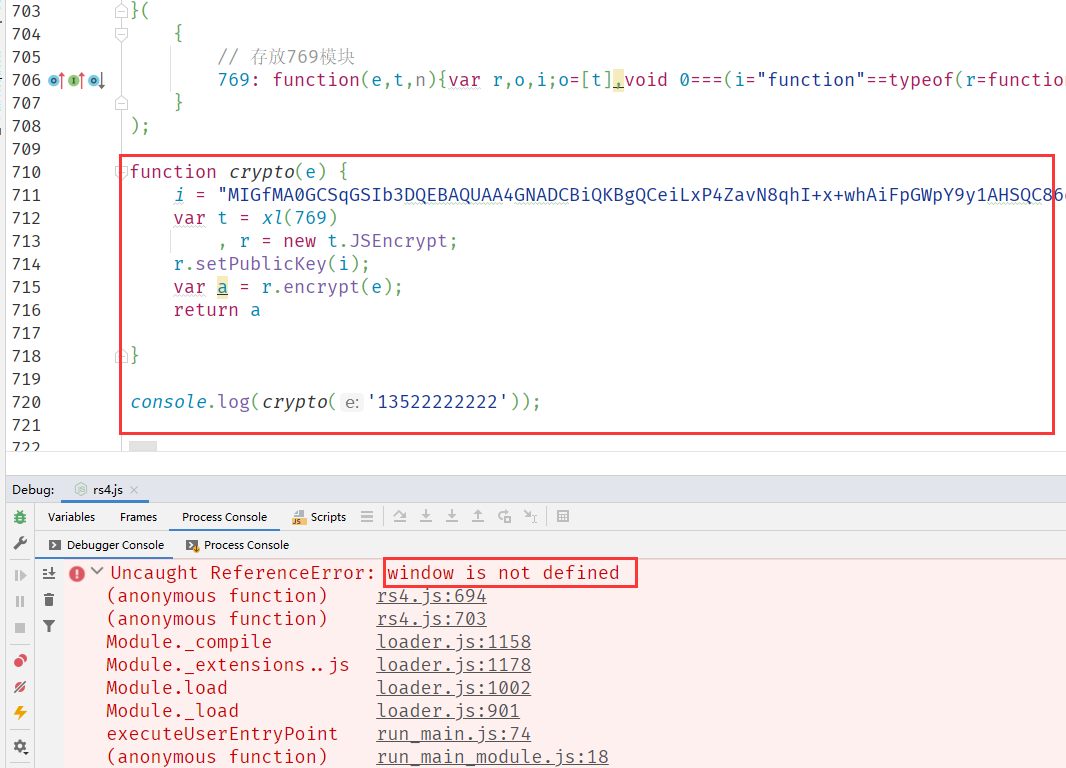The width and height of the screenshot is (1066, 768).
Task: Collapse the crypto function code fold
Action: pos(122,172)
